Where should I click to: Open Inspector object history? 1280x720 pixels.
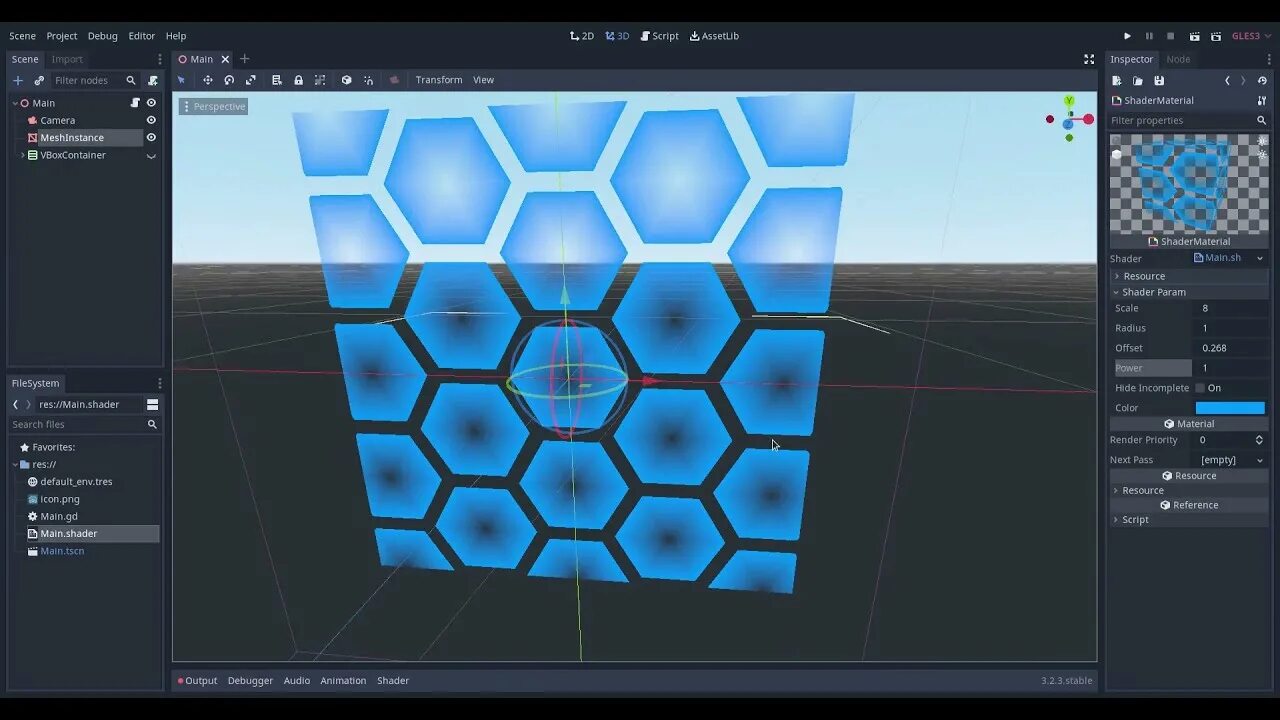(x=1262, y=81)
